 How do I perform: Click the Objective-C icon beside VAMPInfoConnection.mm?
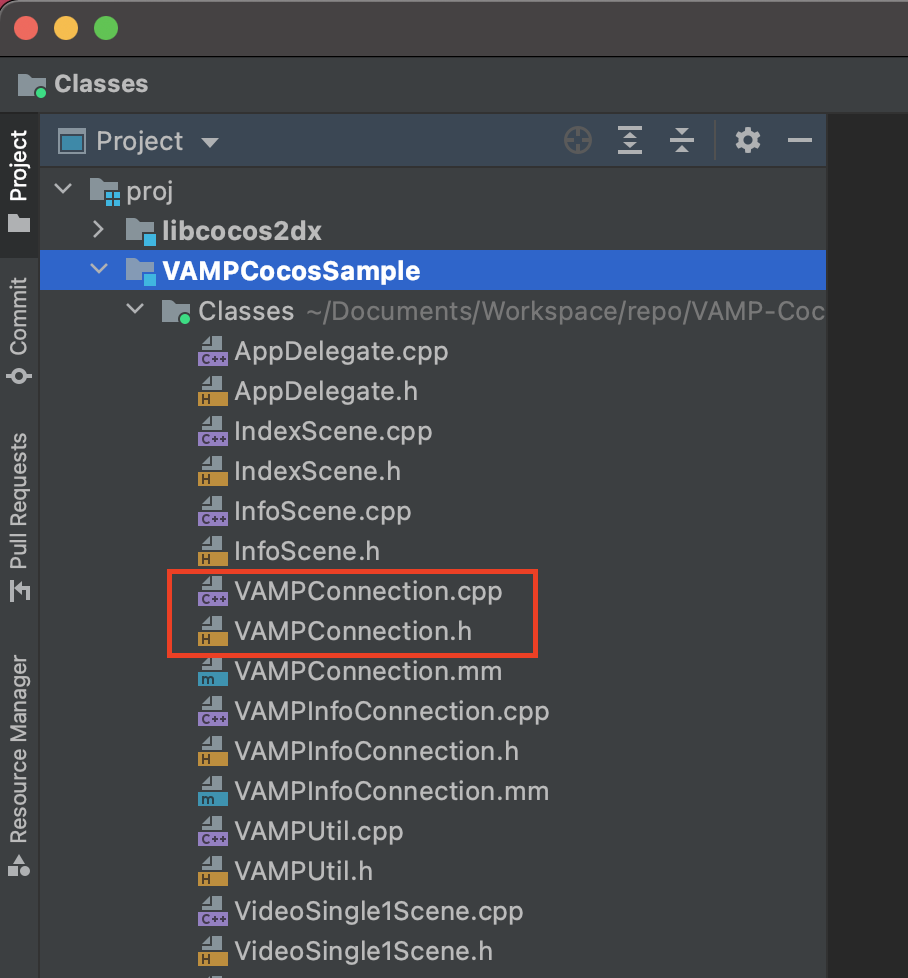pyautogui.click(x=211, y=791)
